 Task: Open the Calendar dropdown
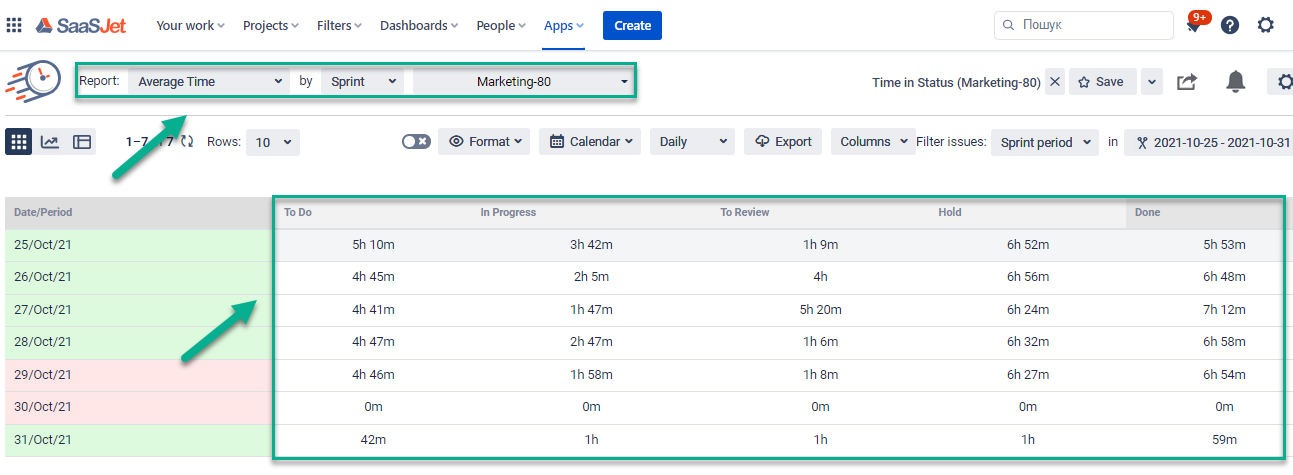coord(591,142)
